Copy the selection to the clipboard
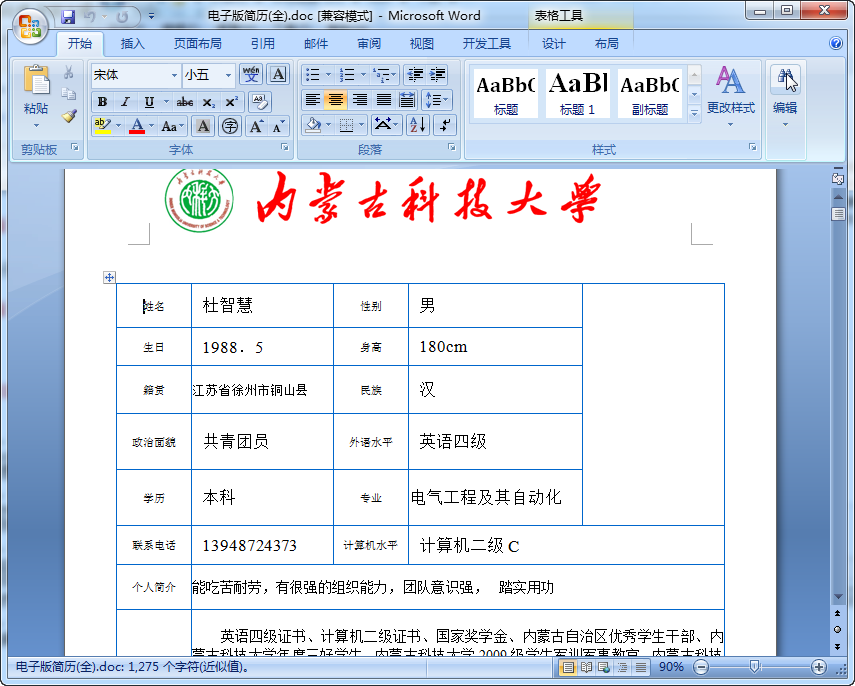Image resolution: width=855 pixels, height=686 pixels. click(69, 94)
